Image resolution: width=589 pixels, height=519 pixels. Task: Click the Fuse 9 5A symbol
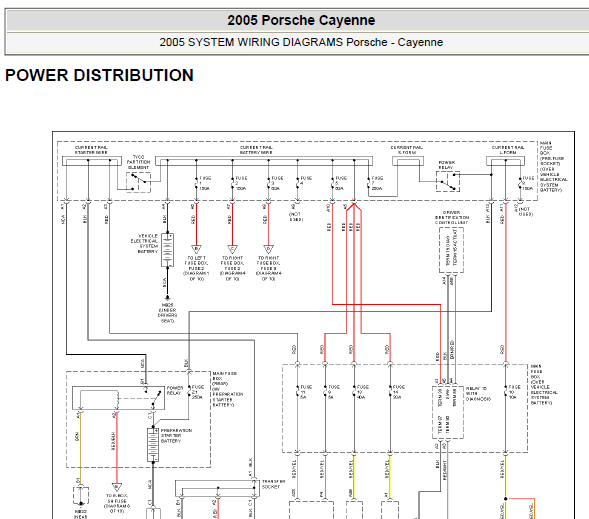pyautogui.click(x=325, y=392)
